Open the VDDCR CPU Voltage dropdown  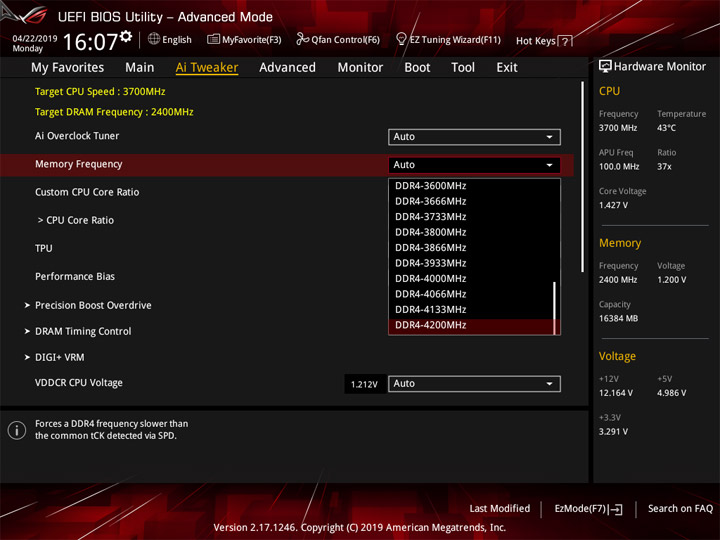(x=474, y=383)
